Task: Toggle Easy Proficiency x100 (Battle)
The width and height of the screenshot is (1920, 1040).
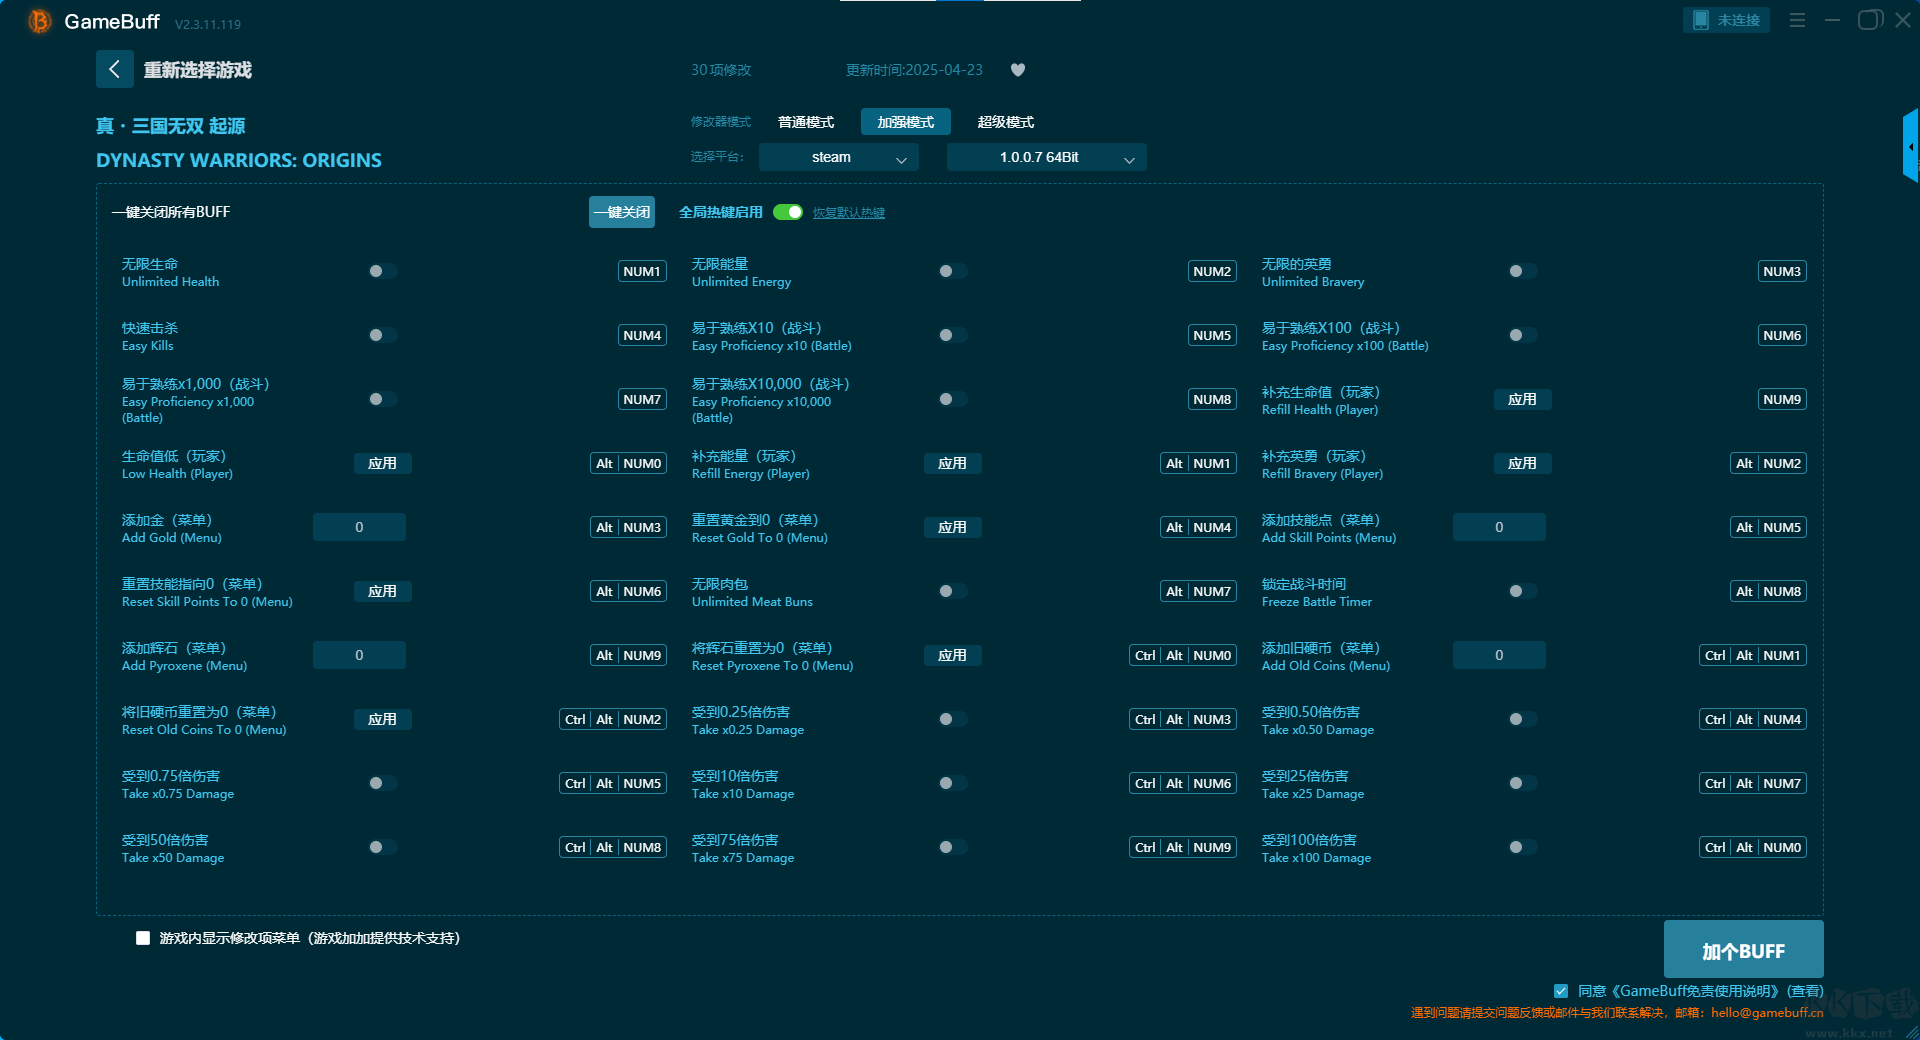Action: pyautogui.click(x=1522, y=335)
